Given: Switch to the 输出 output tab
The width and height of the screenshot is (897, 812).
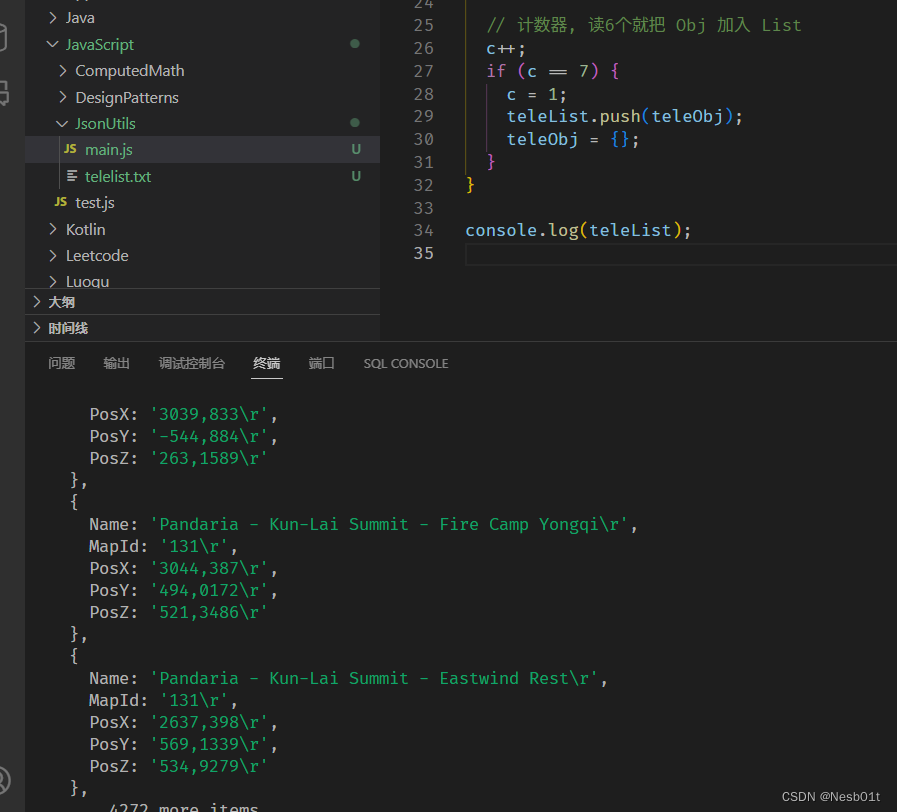Looking at the screenshot, I should 116,363.
